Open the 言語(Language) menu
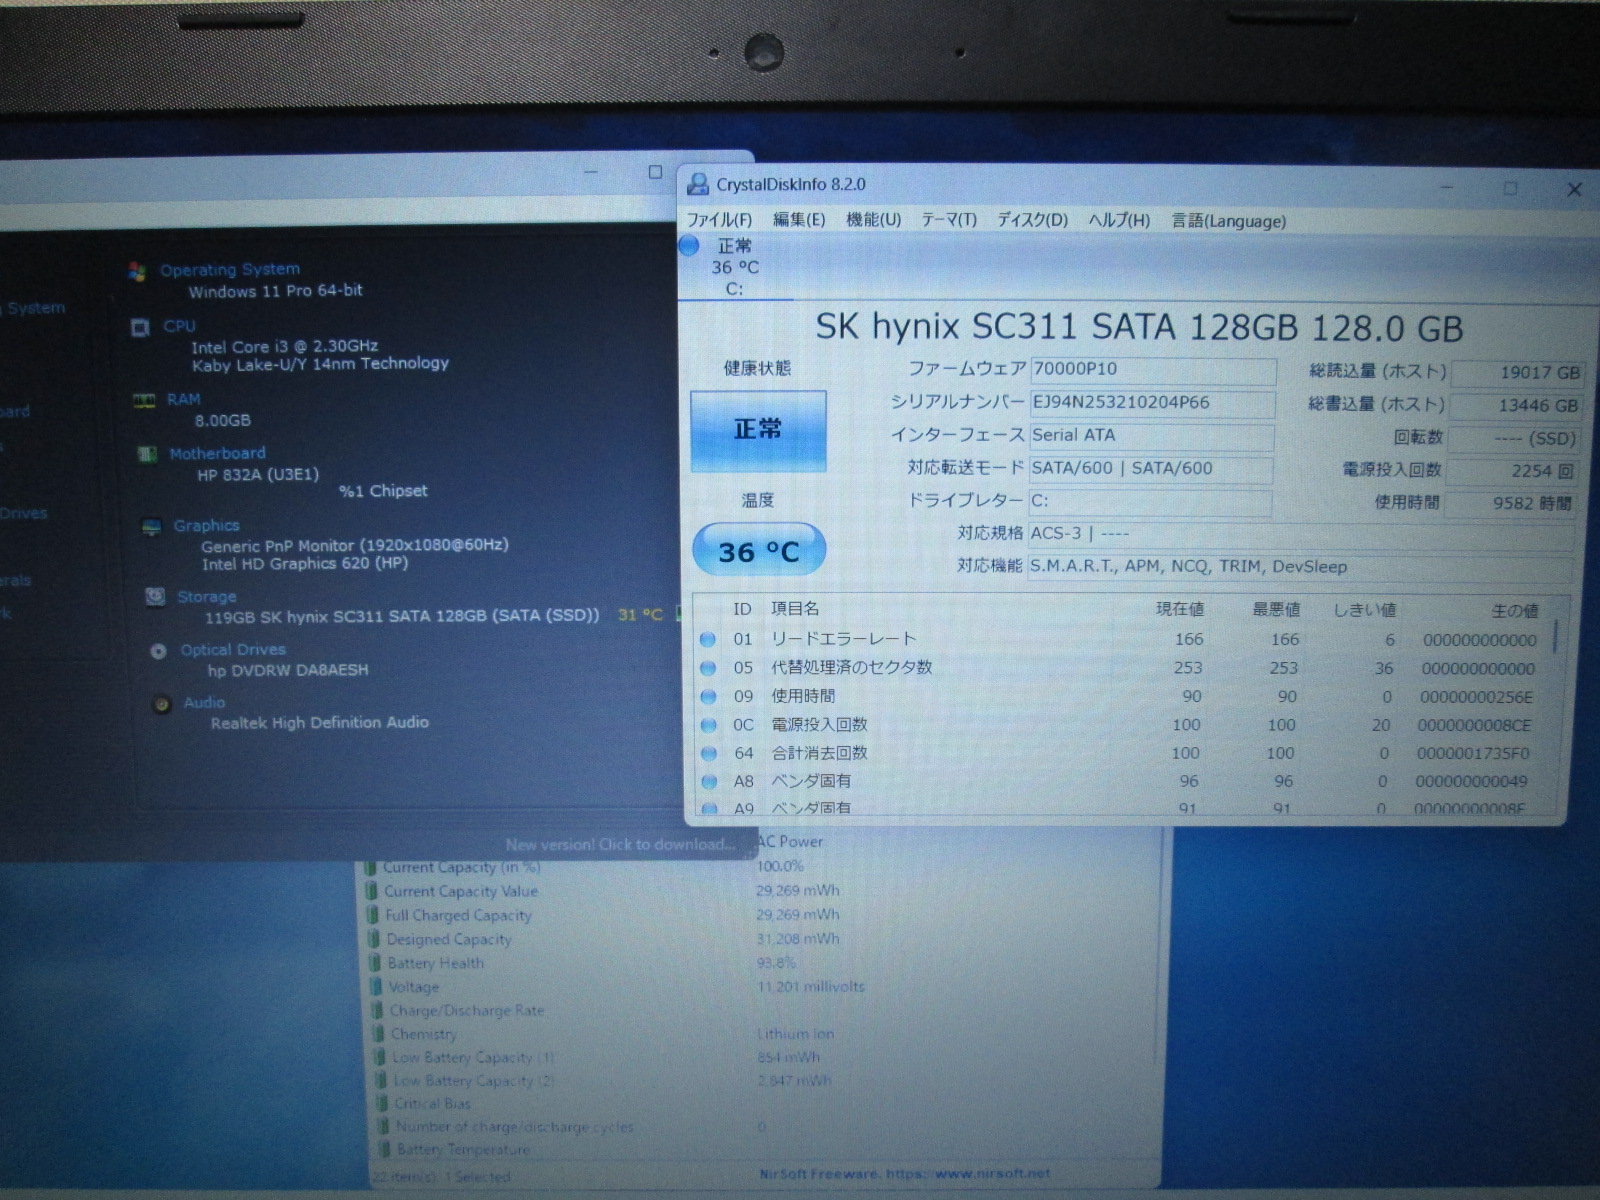The image size is (1600, 1200). coord(1228,221)
